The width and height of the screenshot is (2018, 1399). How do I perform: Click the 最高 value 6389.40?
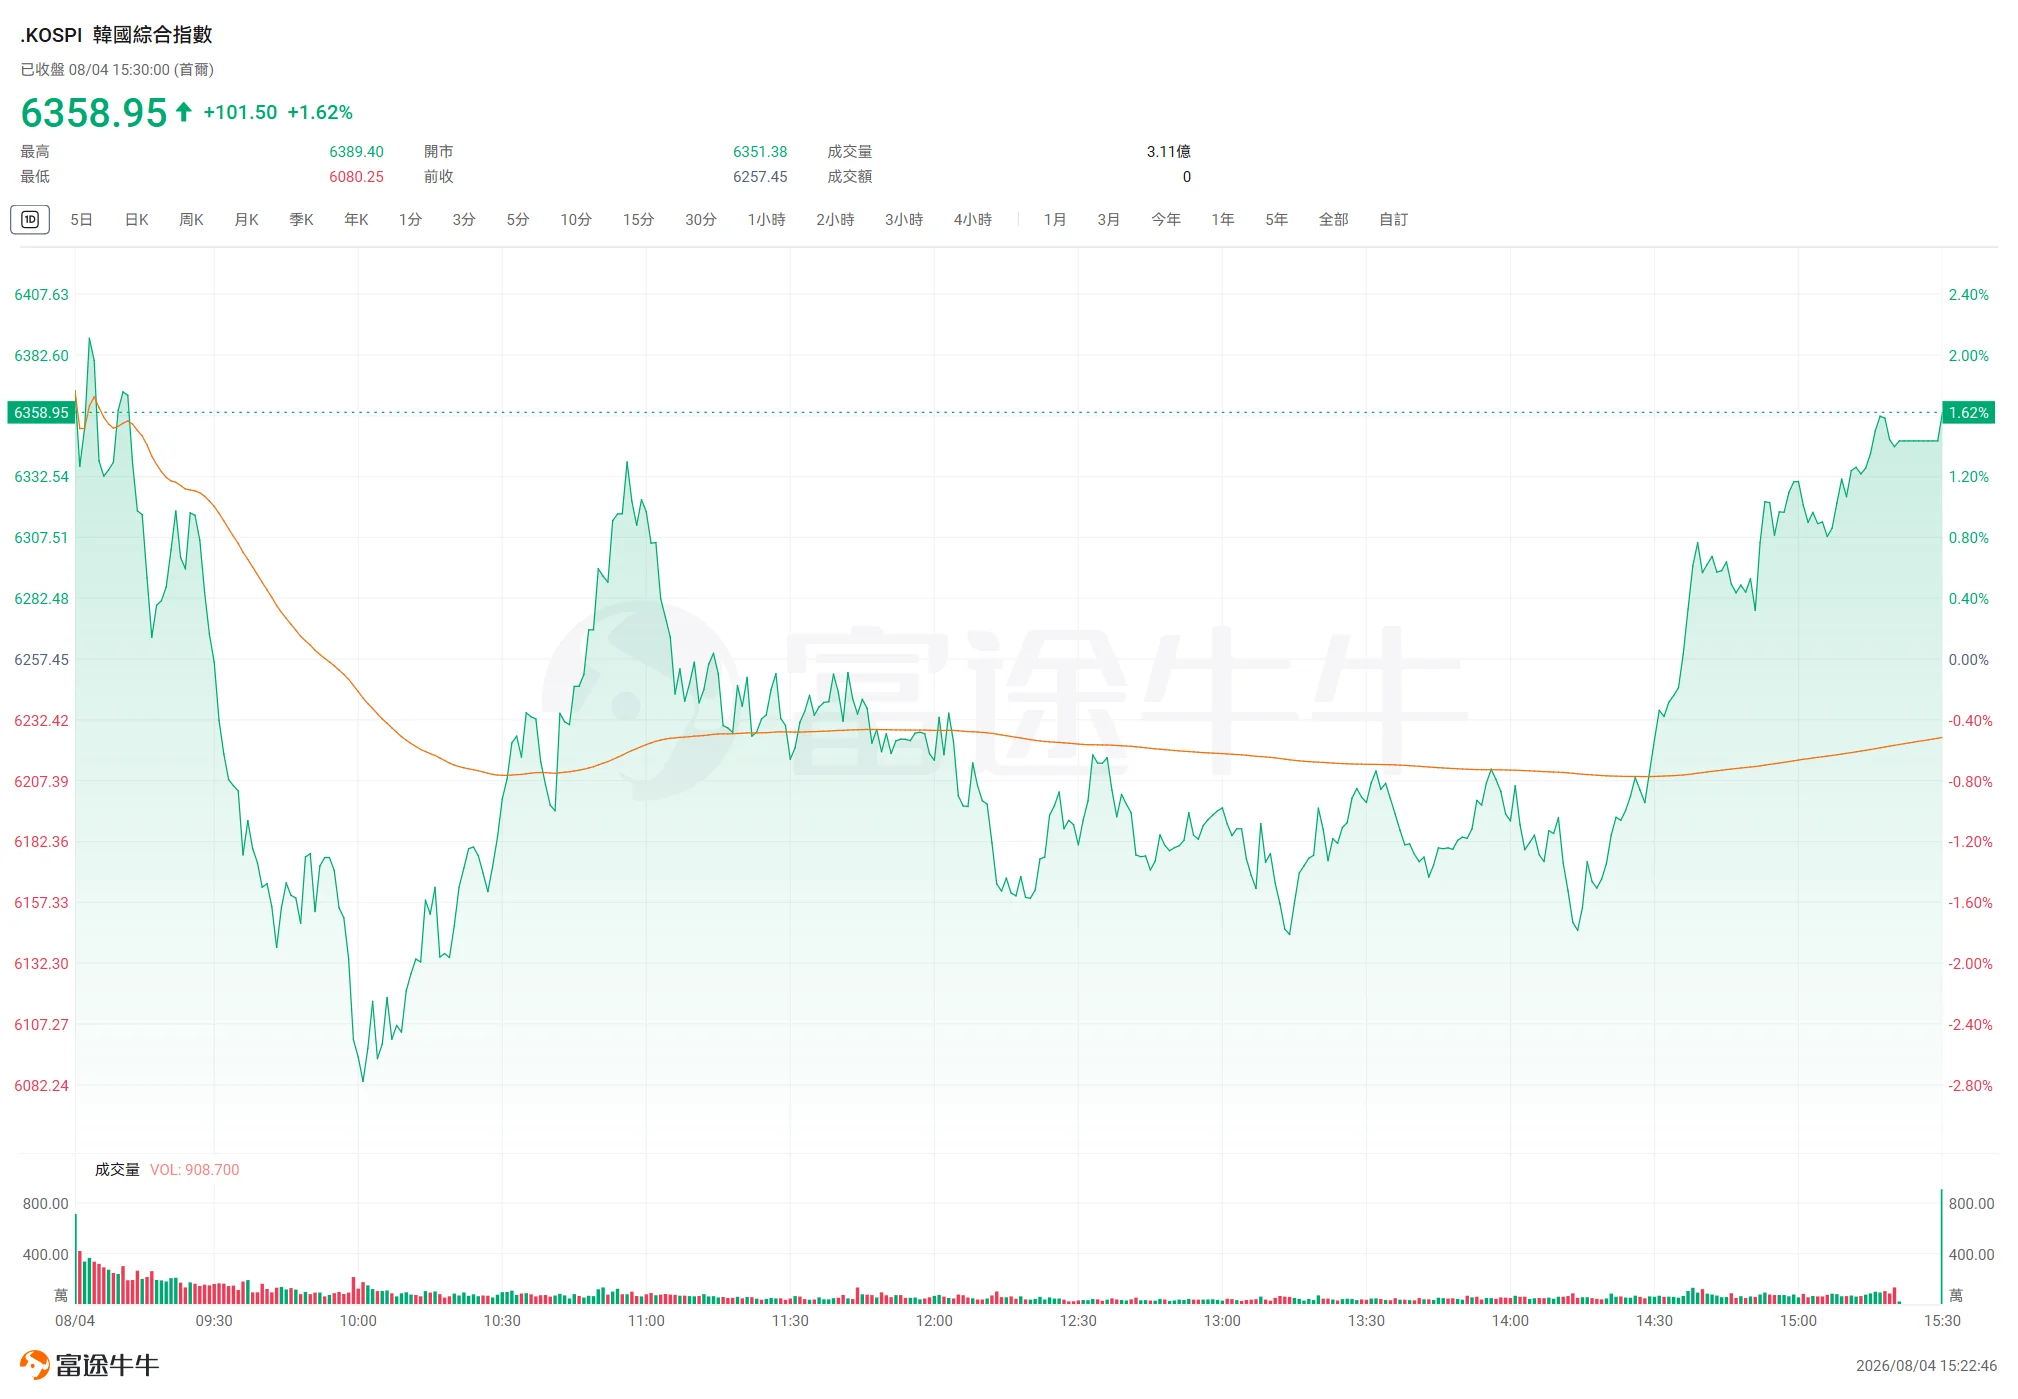357,152
